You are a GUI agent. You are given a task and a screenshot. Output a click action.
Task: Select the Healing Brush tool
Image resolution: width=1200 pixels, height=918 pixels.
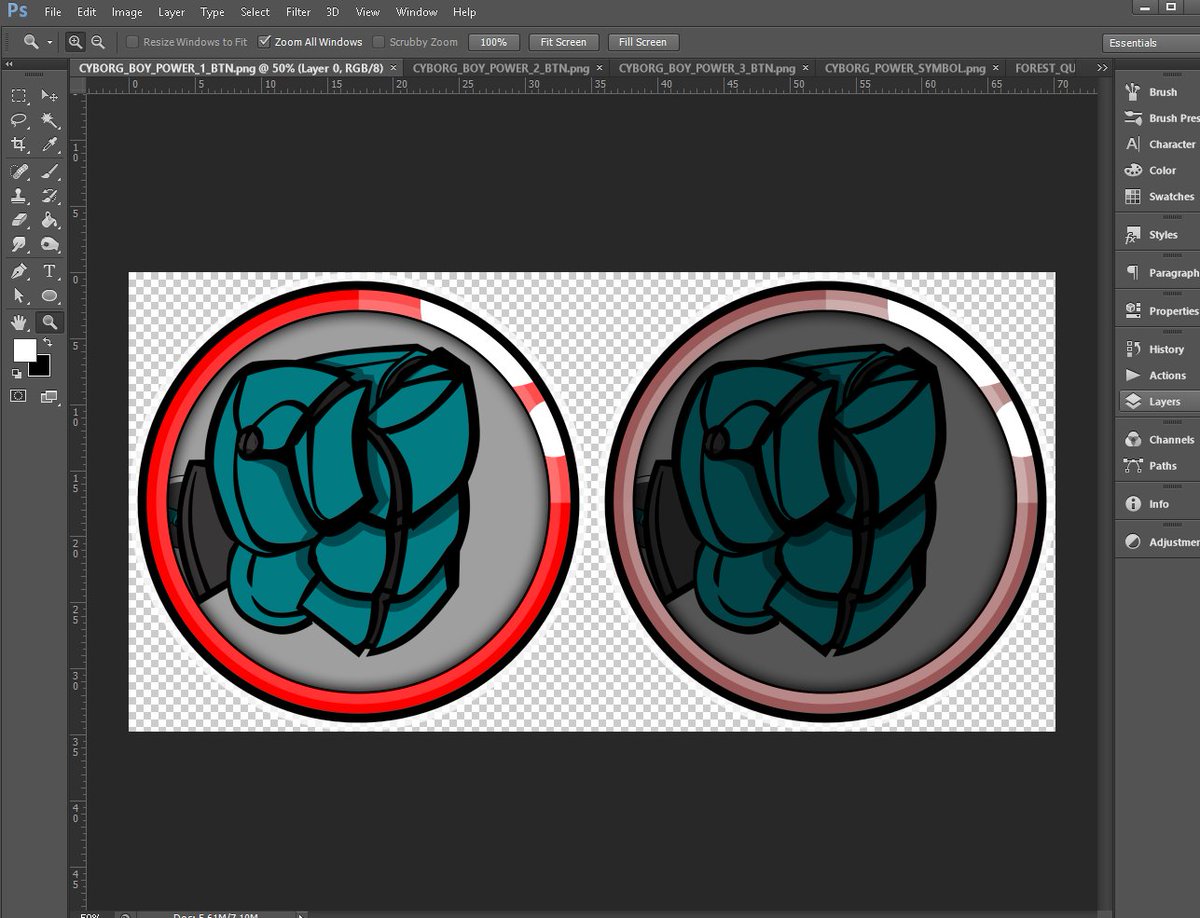click(19, 172)
